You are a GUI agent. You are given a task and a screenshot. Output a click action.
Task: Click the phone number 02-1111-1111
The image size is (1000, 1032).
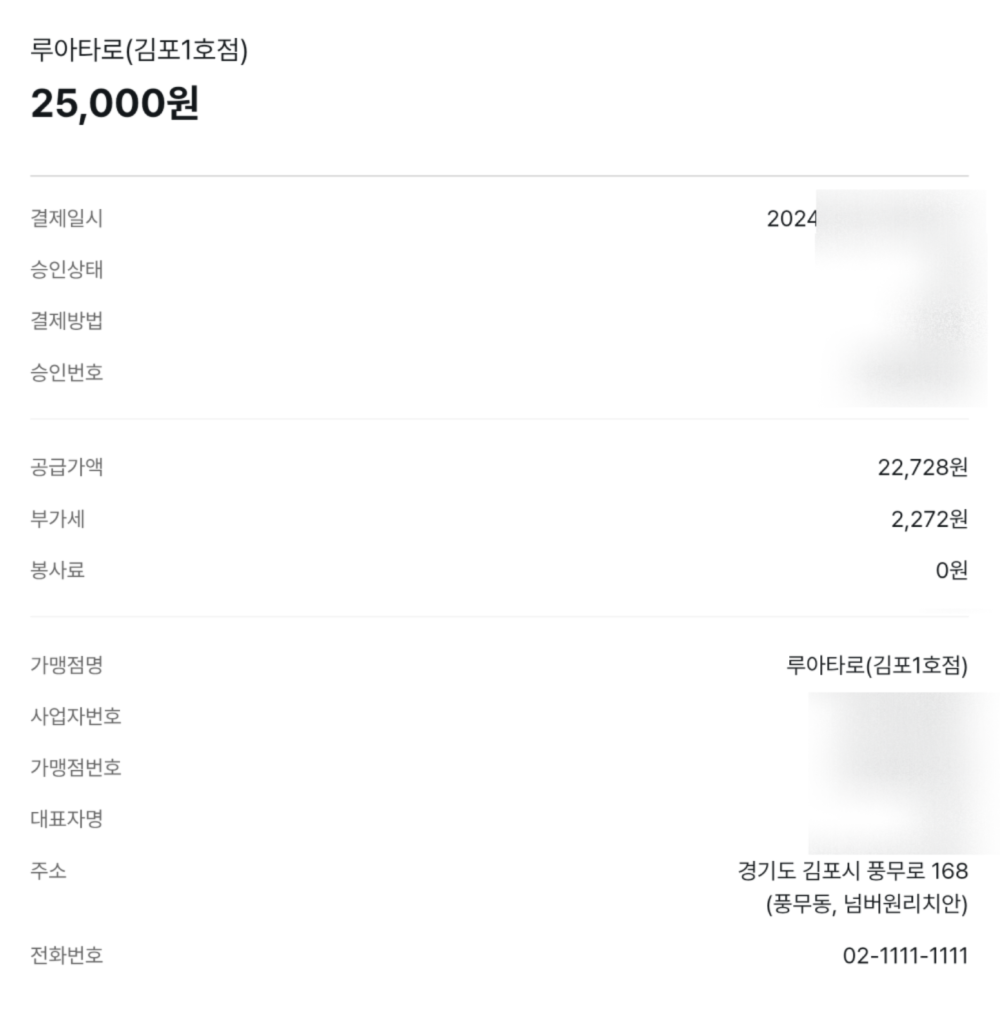pyautogui.click(x=905, y=956)
